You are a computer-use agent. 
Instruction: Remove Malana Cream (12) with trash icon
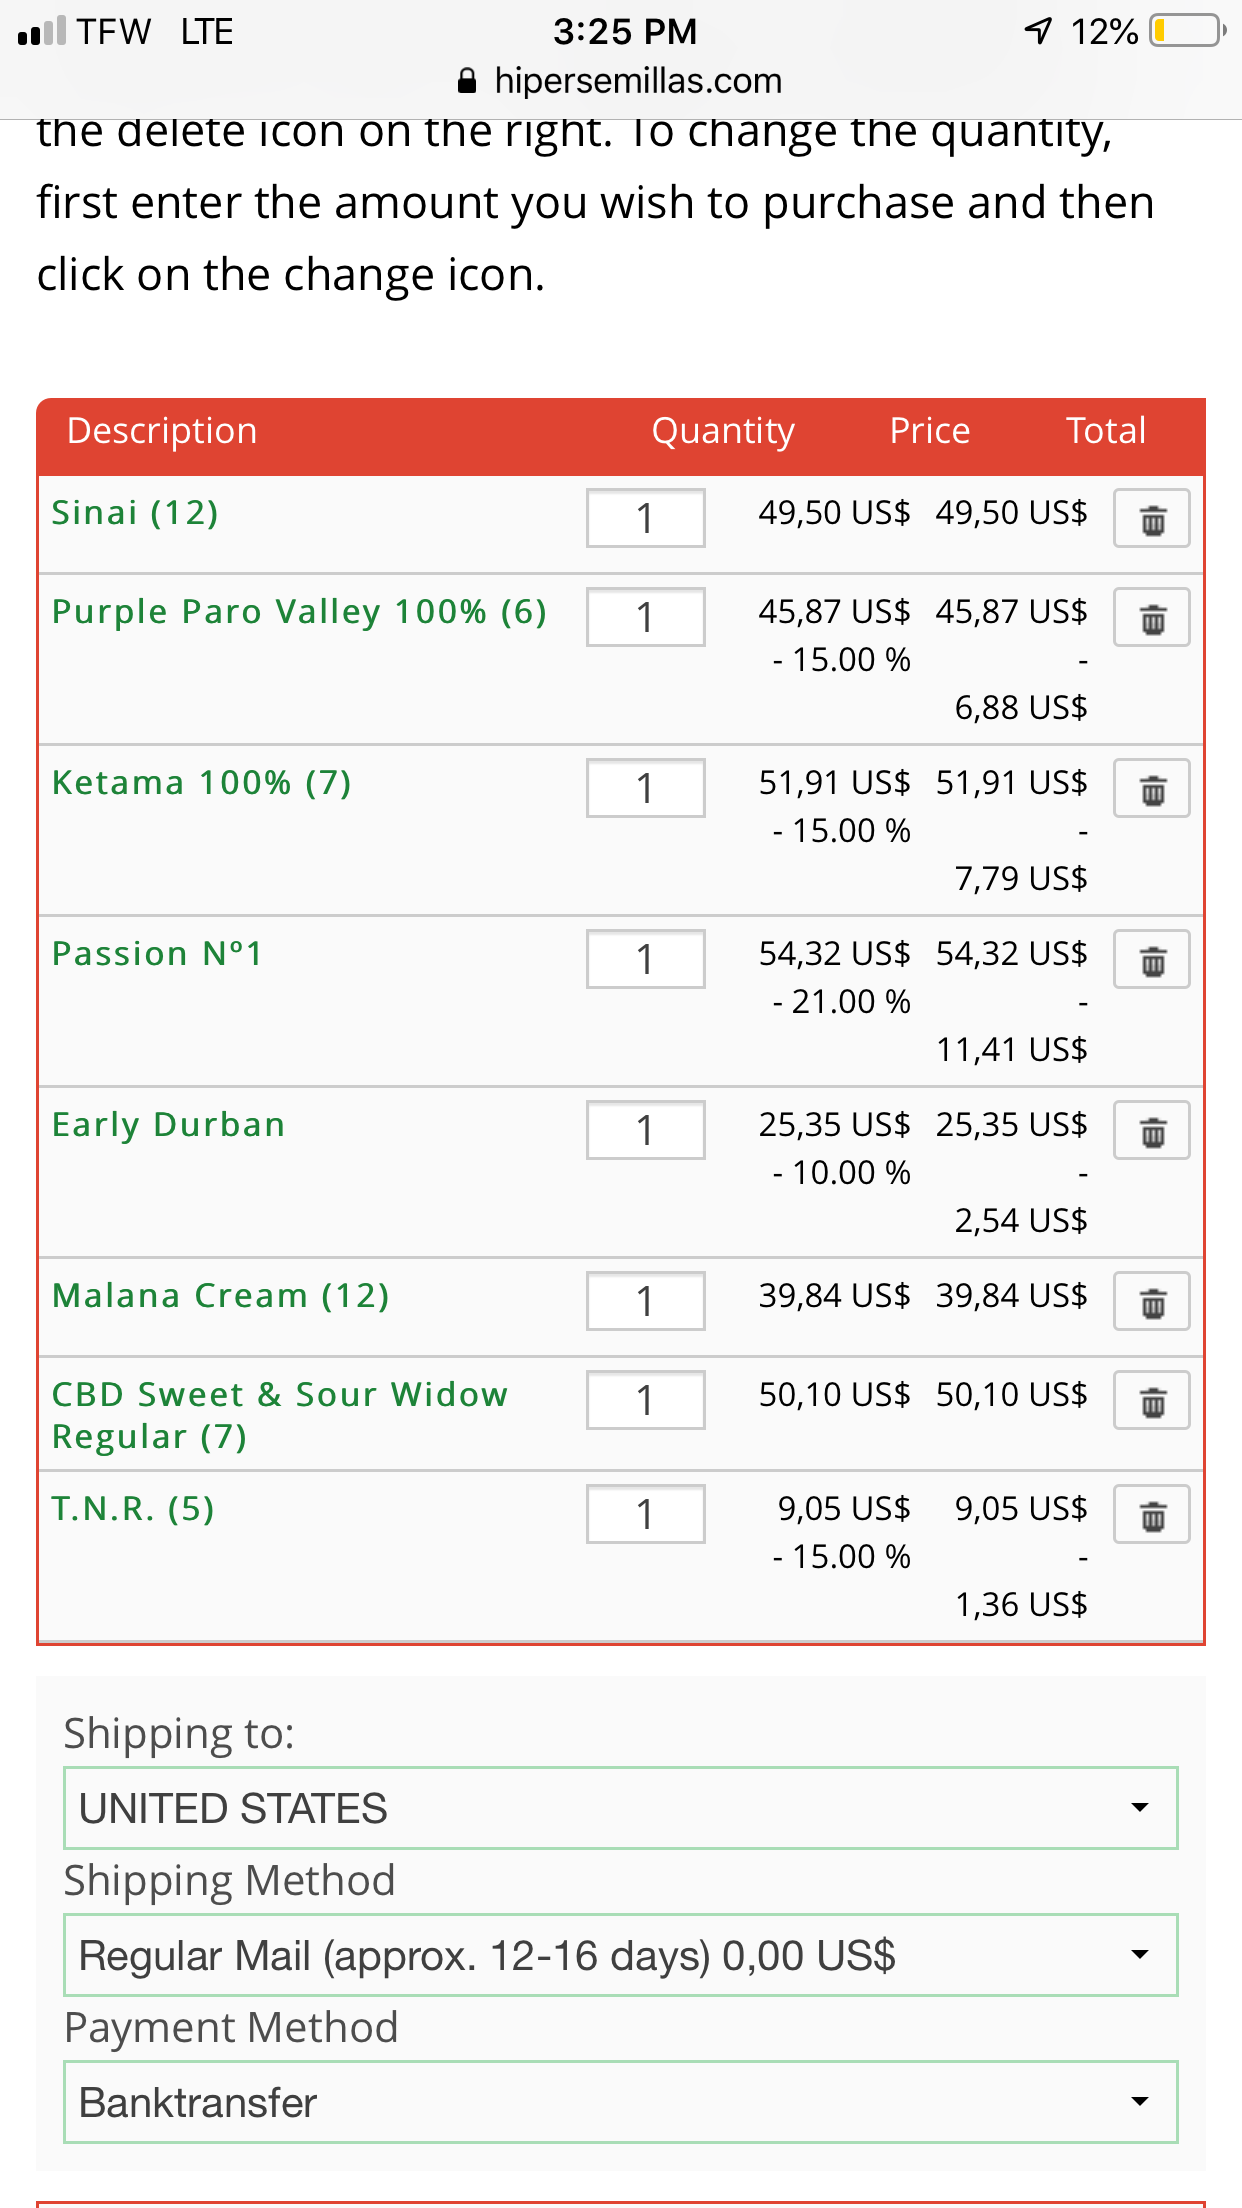(1151, 1301)
